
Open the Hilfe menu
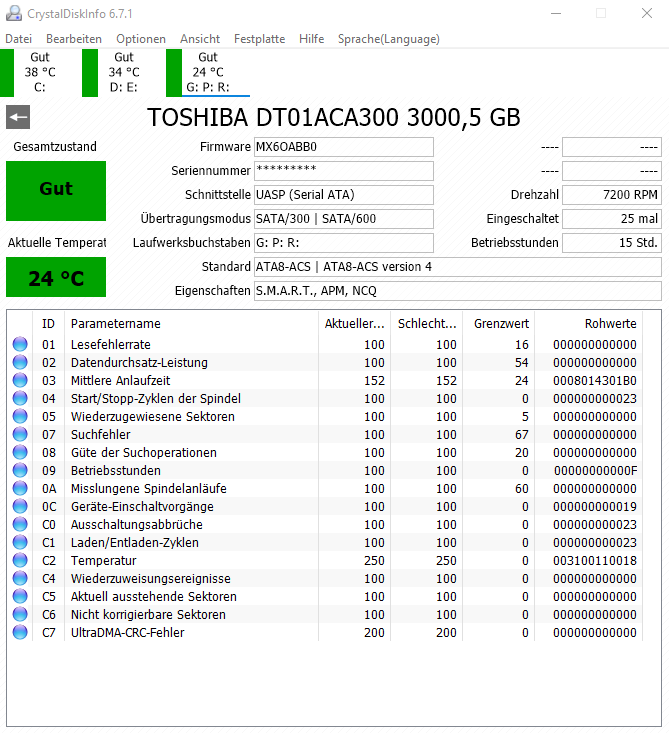click(x=311, y=39)
